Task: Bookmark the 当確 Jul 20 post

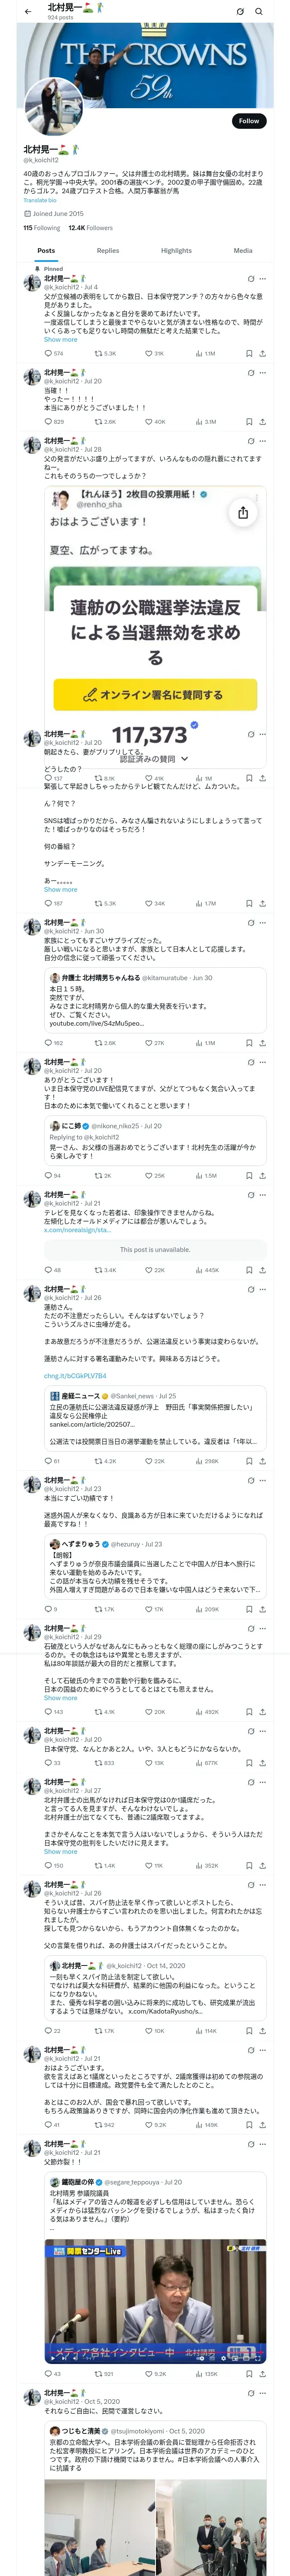Action: pos(249,422)
